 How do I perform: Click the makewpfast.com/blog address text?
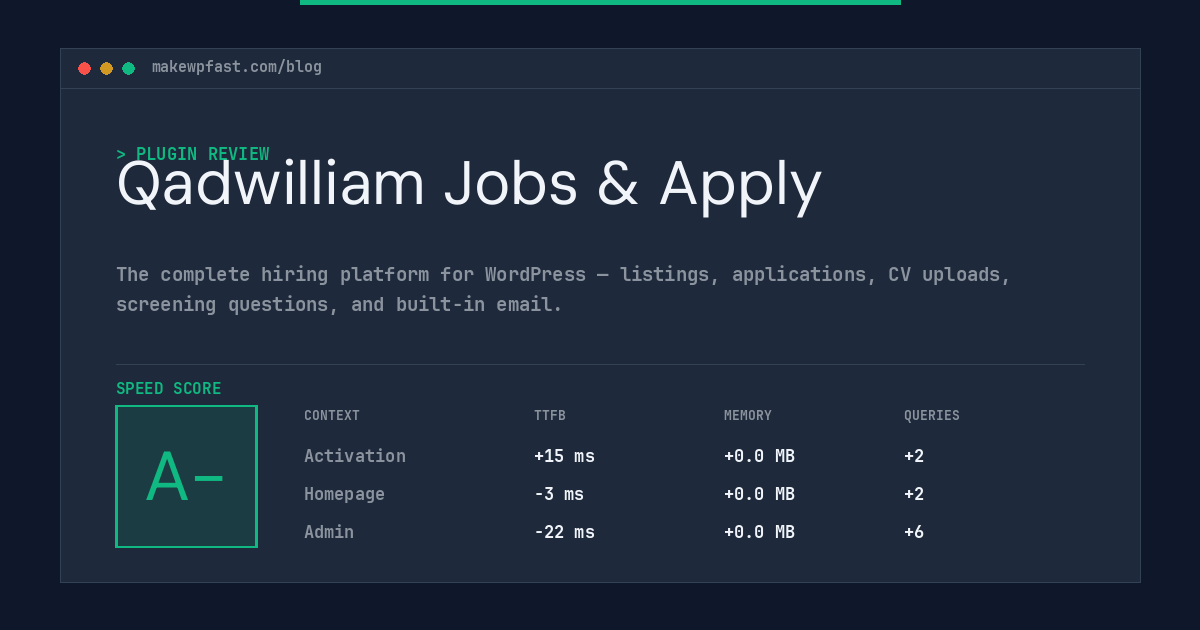(x=237, y=67)
